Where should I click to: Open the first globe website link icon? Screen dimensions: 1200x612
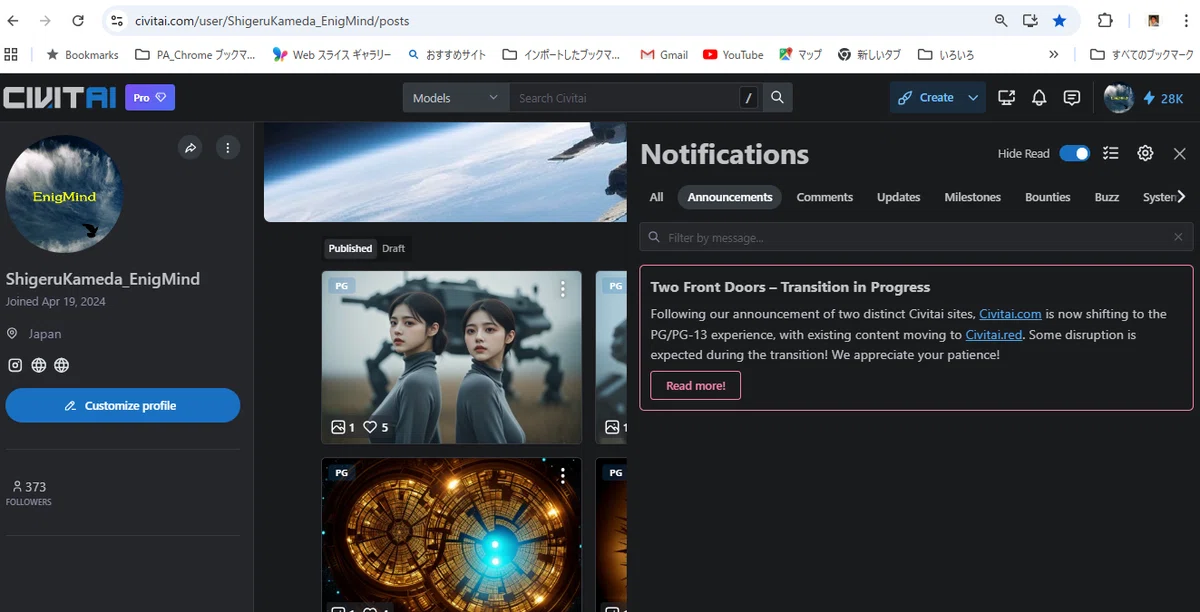[39, 365]
